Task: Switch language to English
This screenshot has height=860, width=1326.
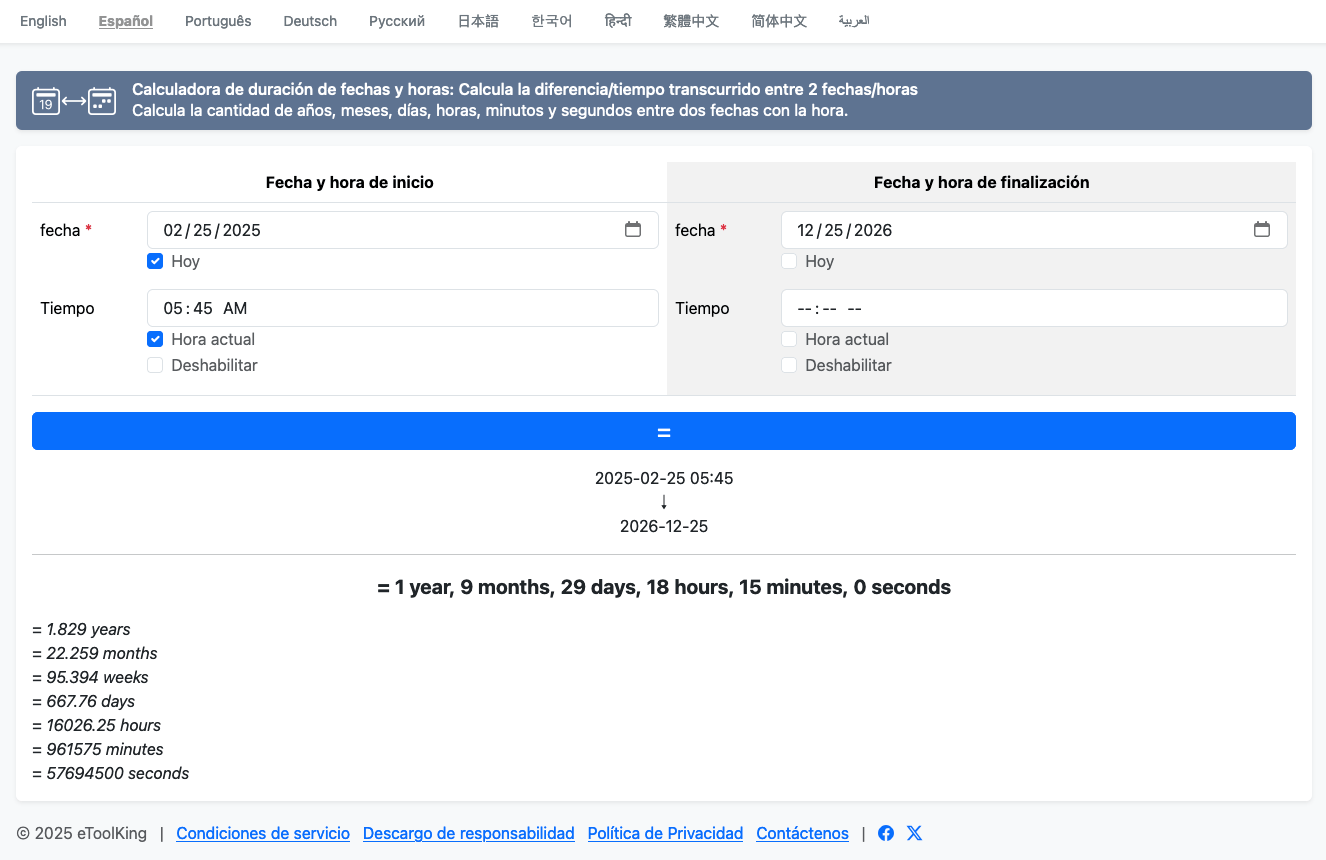Action: tap(43, 21)
